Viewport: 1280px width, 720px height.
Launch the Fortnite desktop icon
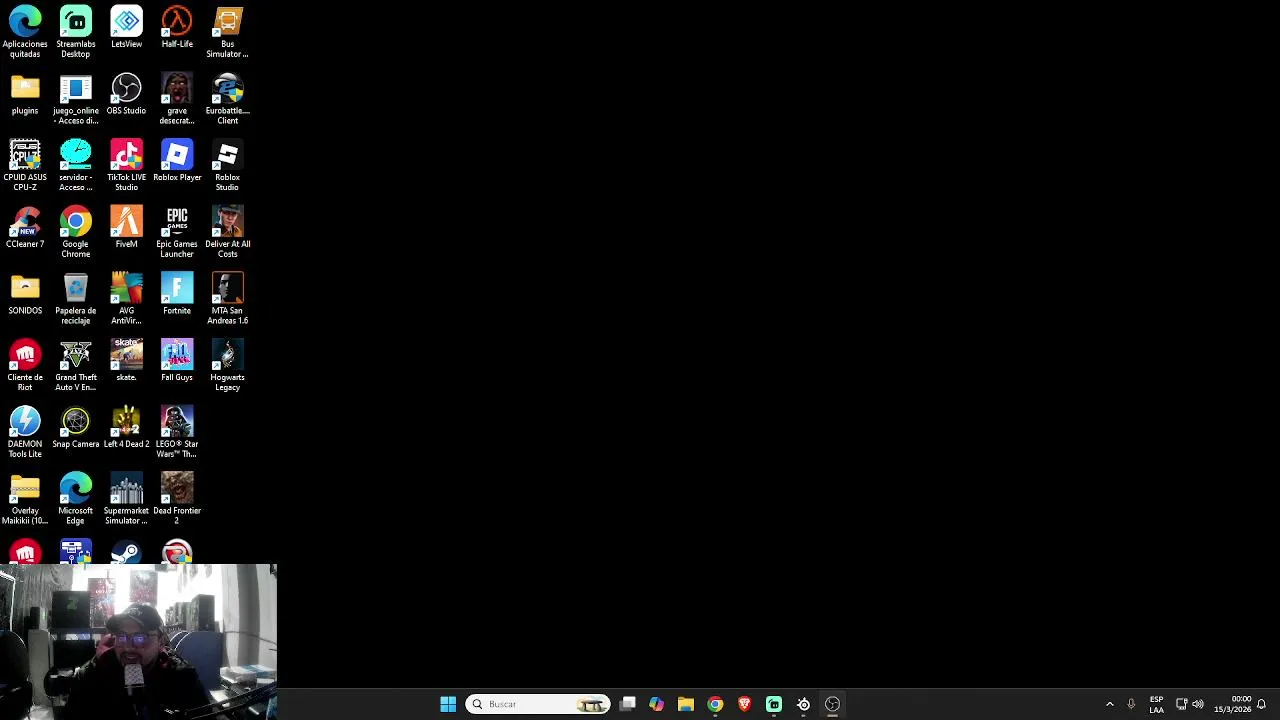pyautogui.click(x=177, y=295)
